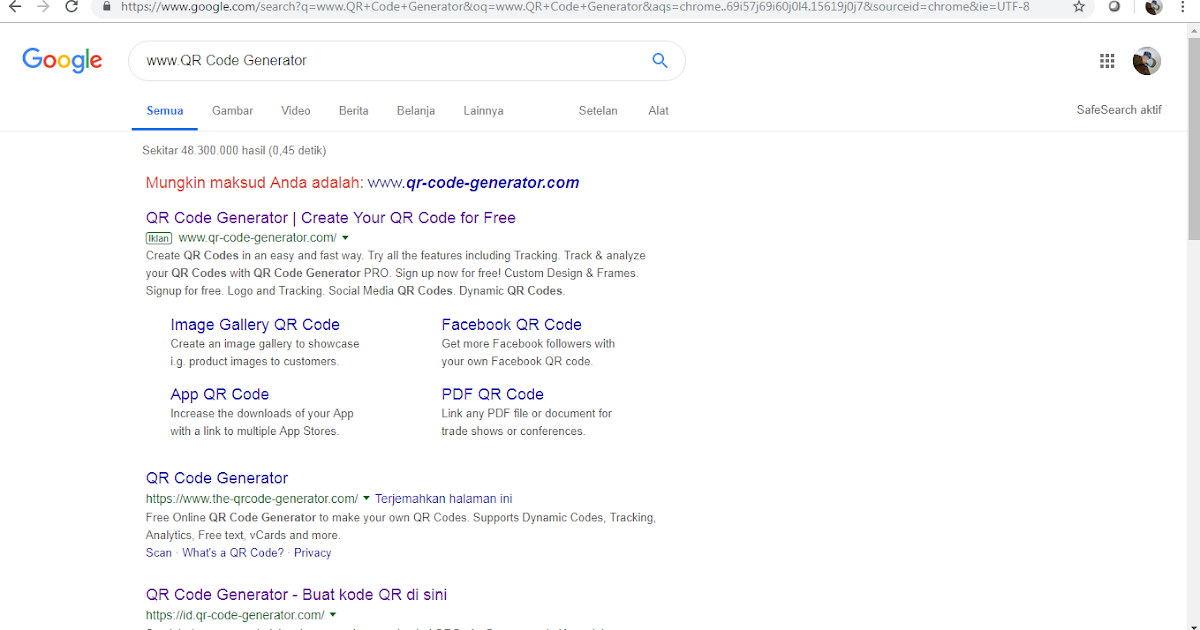Open the Alat tools option
Viewport: 1200px width, 630px height.
coord(658,111)
